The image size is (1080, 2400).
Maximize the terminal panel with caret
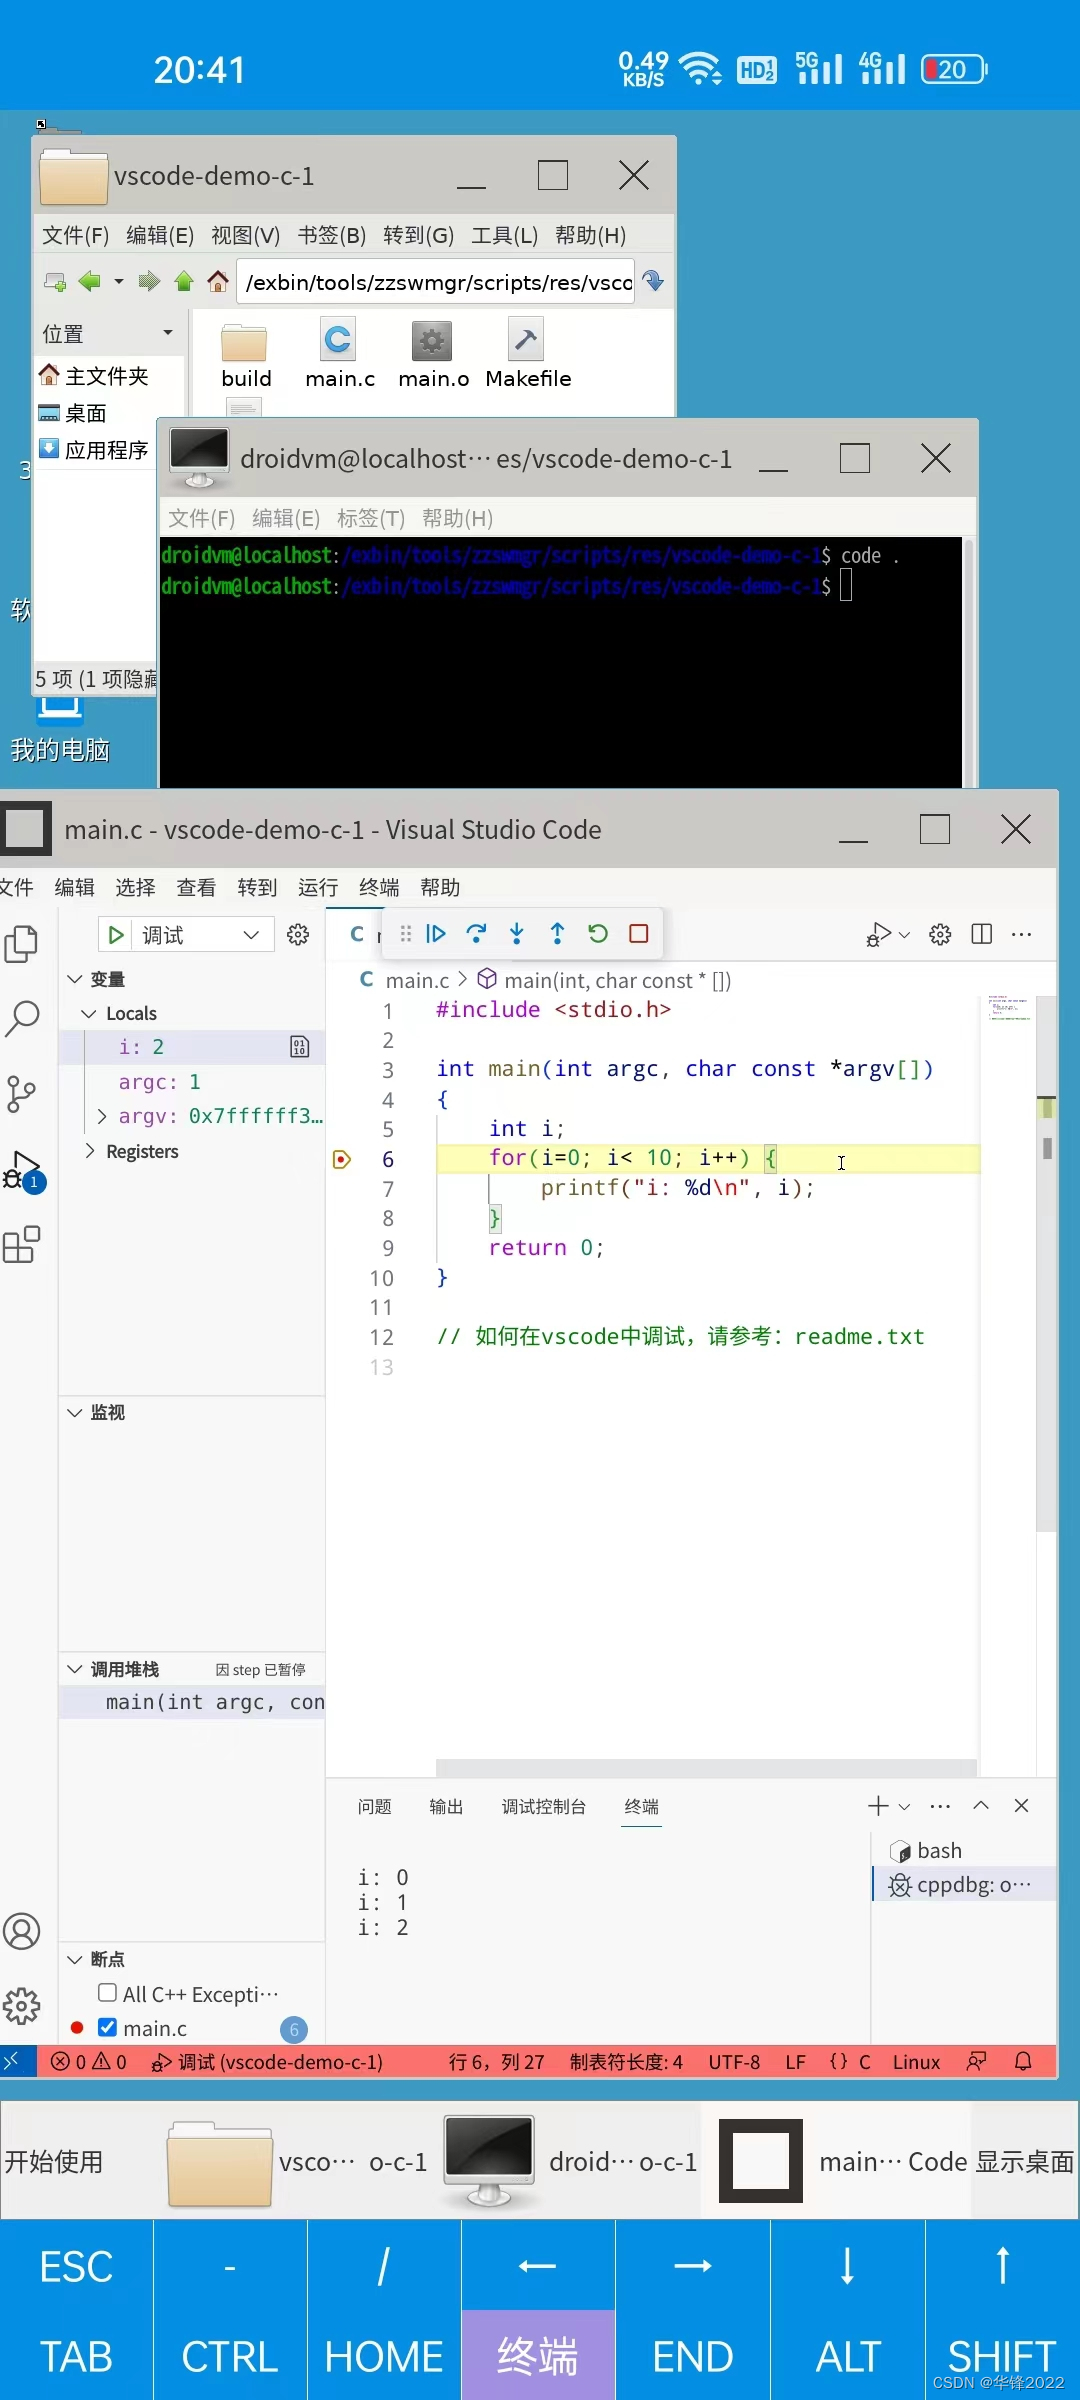(981, 1805)
